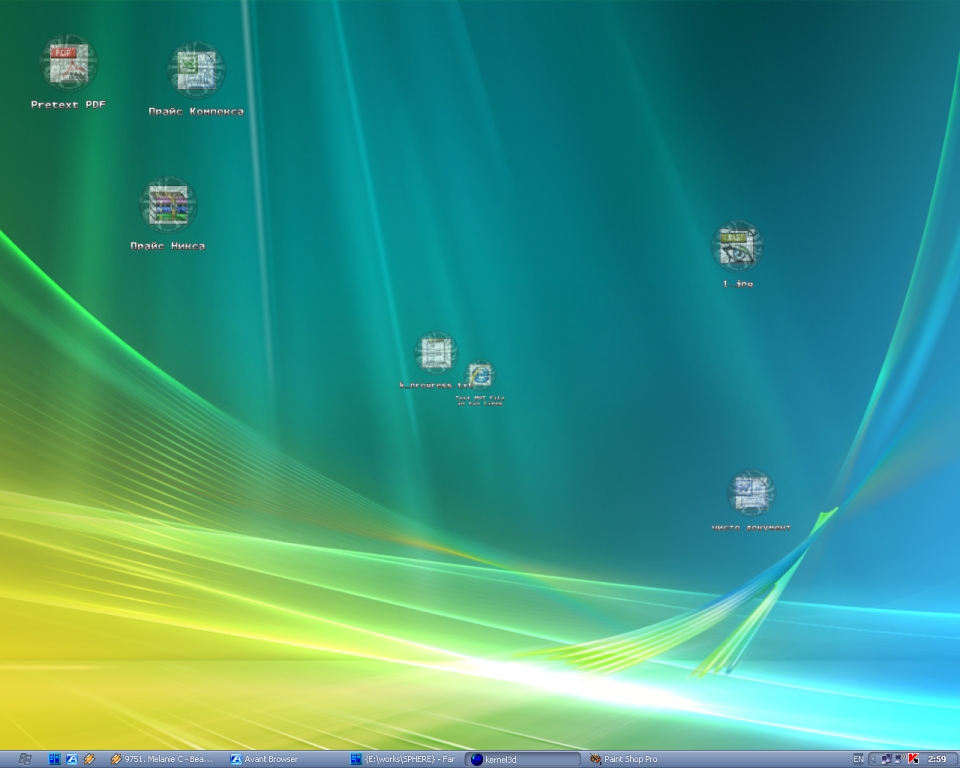Image resolution: width=960 pixels, height=768 pixels.
Task: Open the wireless network tray icon
Action: [x=900, y=758]
